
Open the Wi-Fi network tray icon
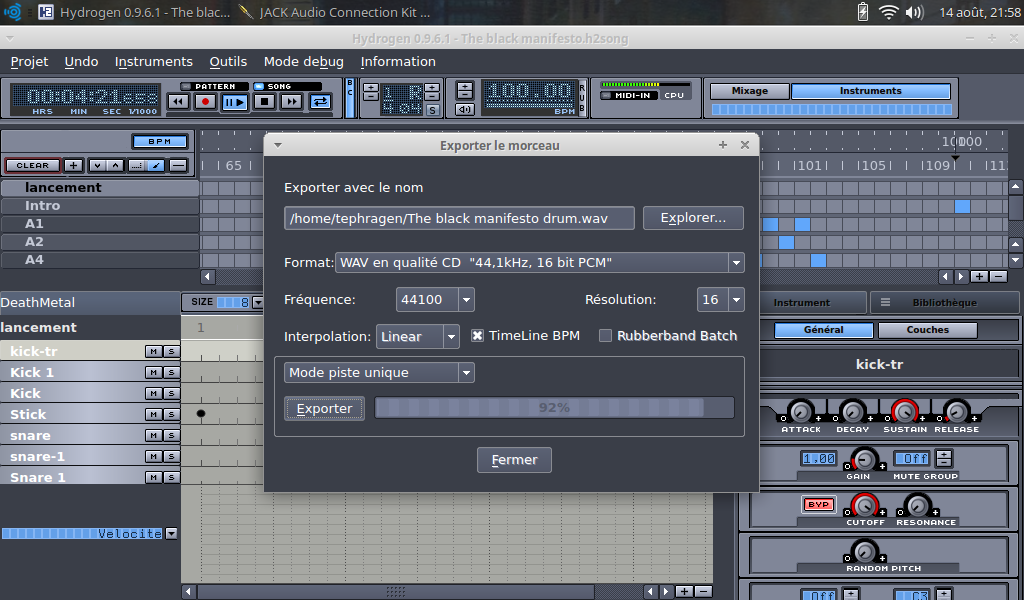889,12
